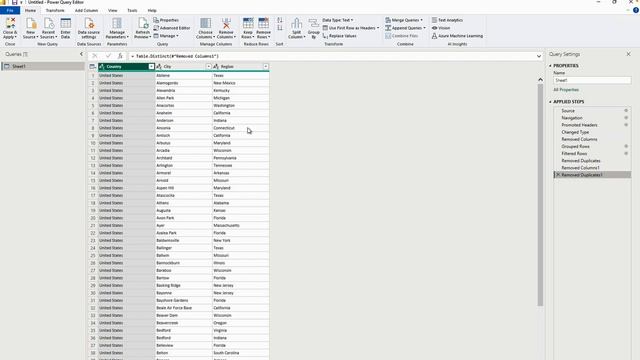Viewport: 640px width, 360px height.
Task: Open settings gear for the Source step
Action: tap(626, 111)
